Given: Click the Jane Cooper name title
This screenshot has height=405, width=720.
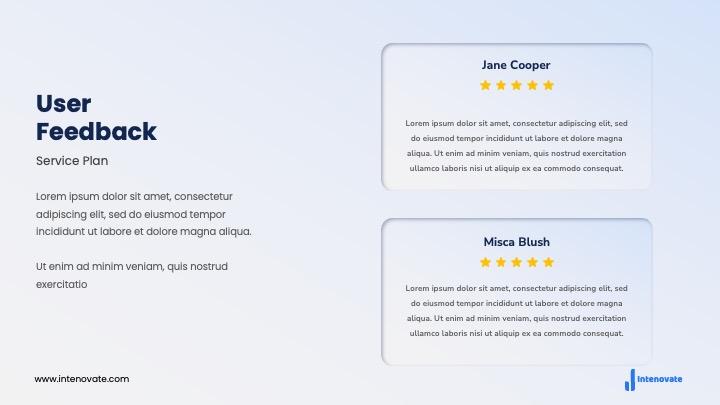Looking at the screenshot, I should click(516, 65).
